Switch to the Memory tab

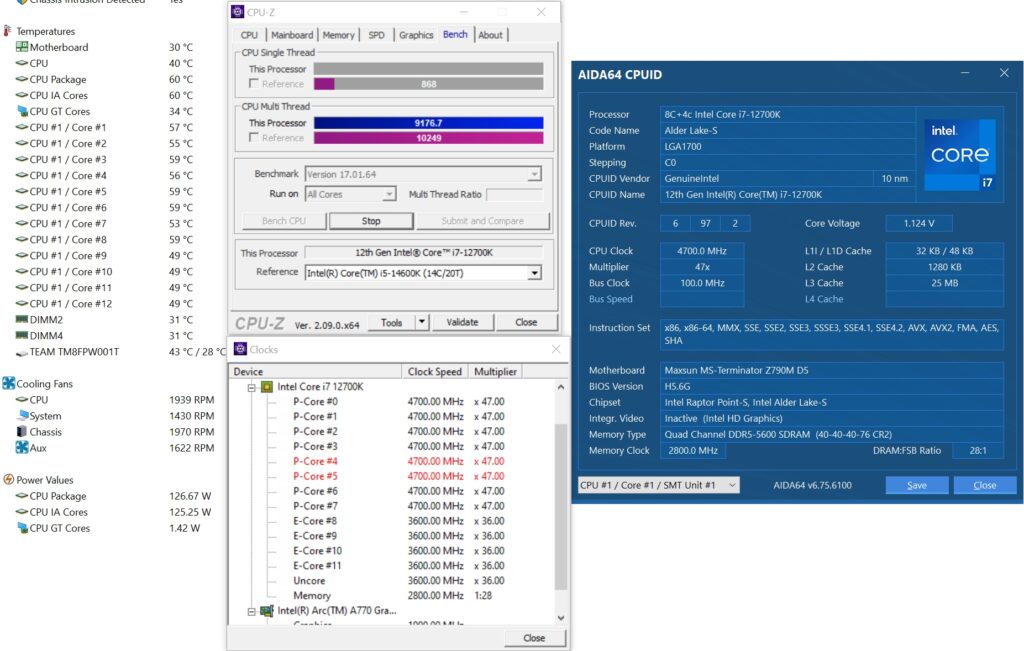tap(338, 35)
